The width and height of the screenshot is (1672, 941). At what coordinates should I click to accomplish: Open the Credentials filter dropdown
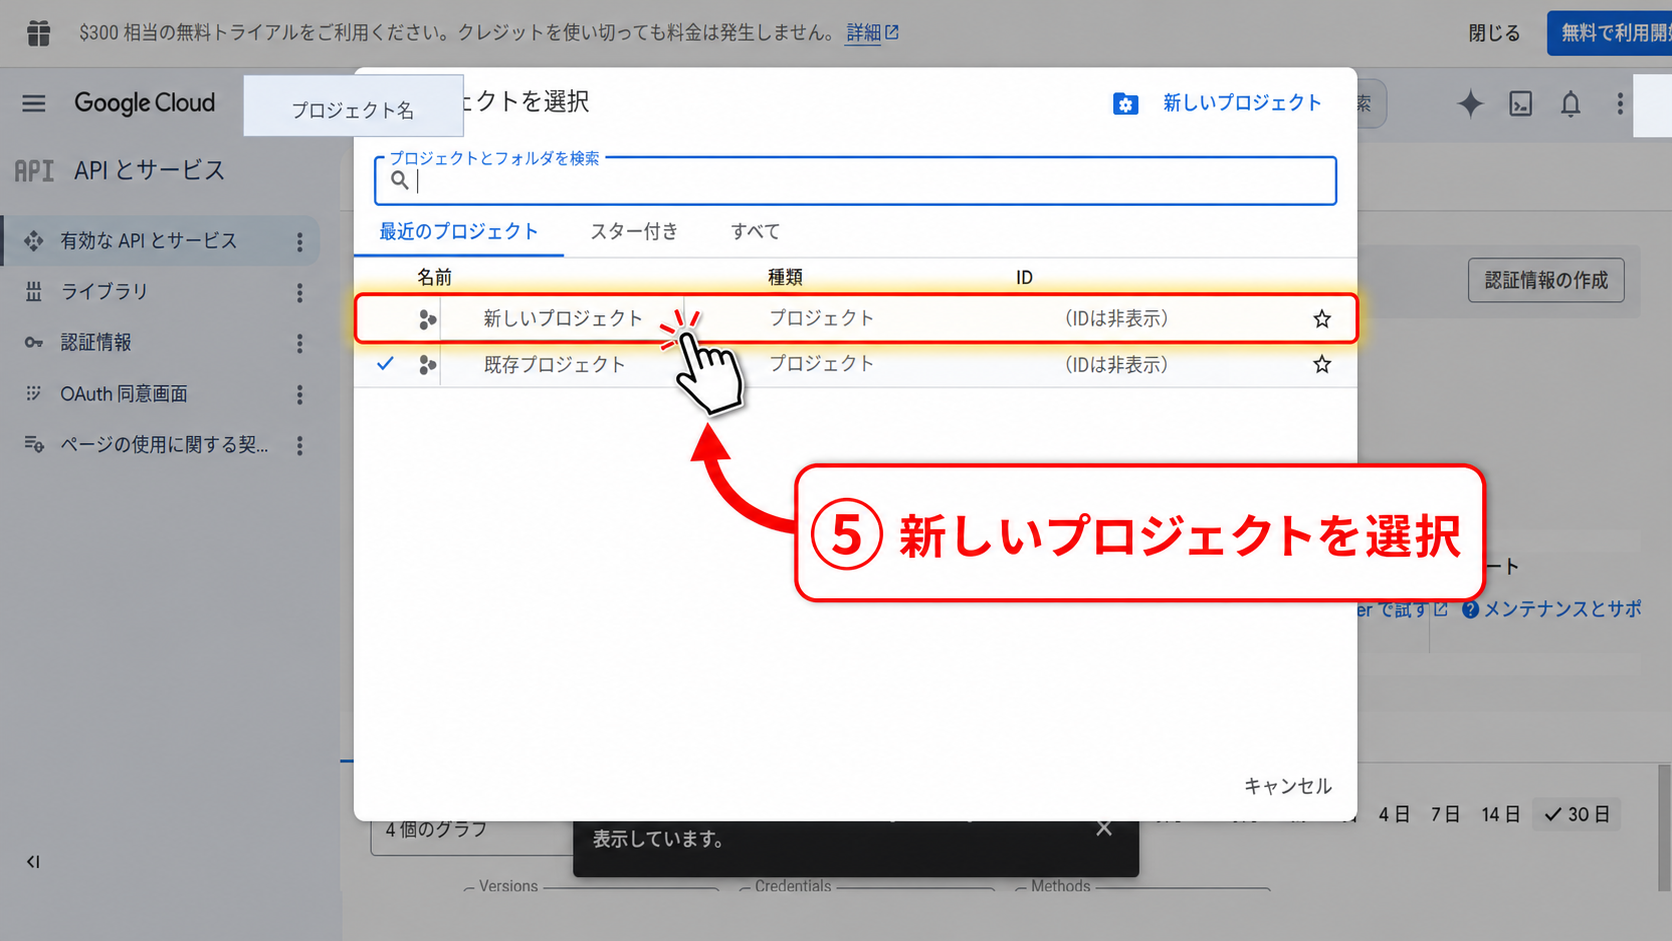point(867,887)
